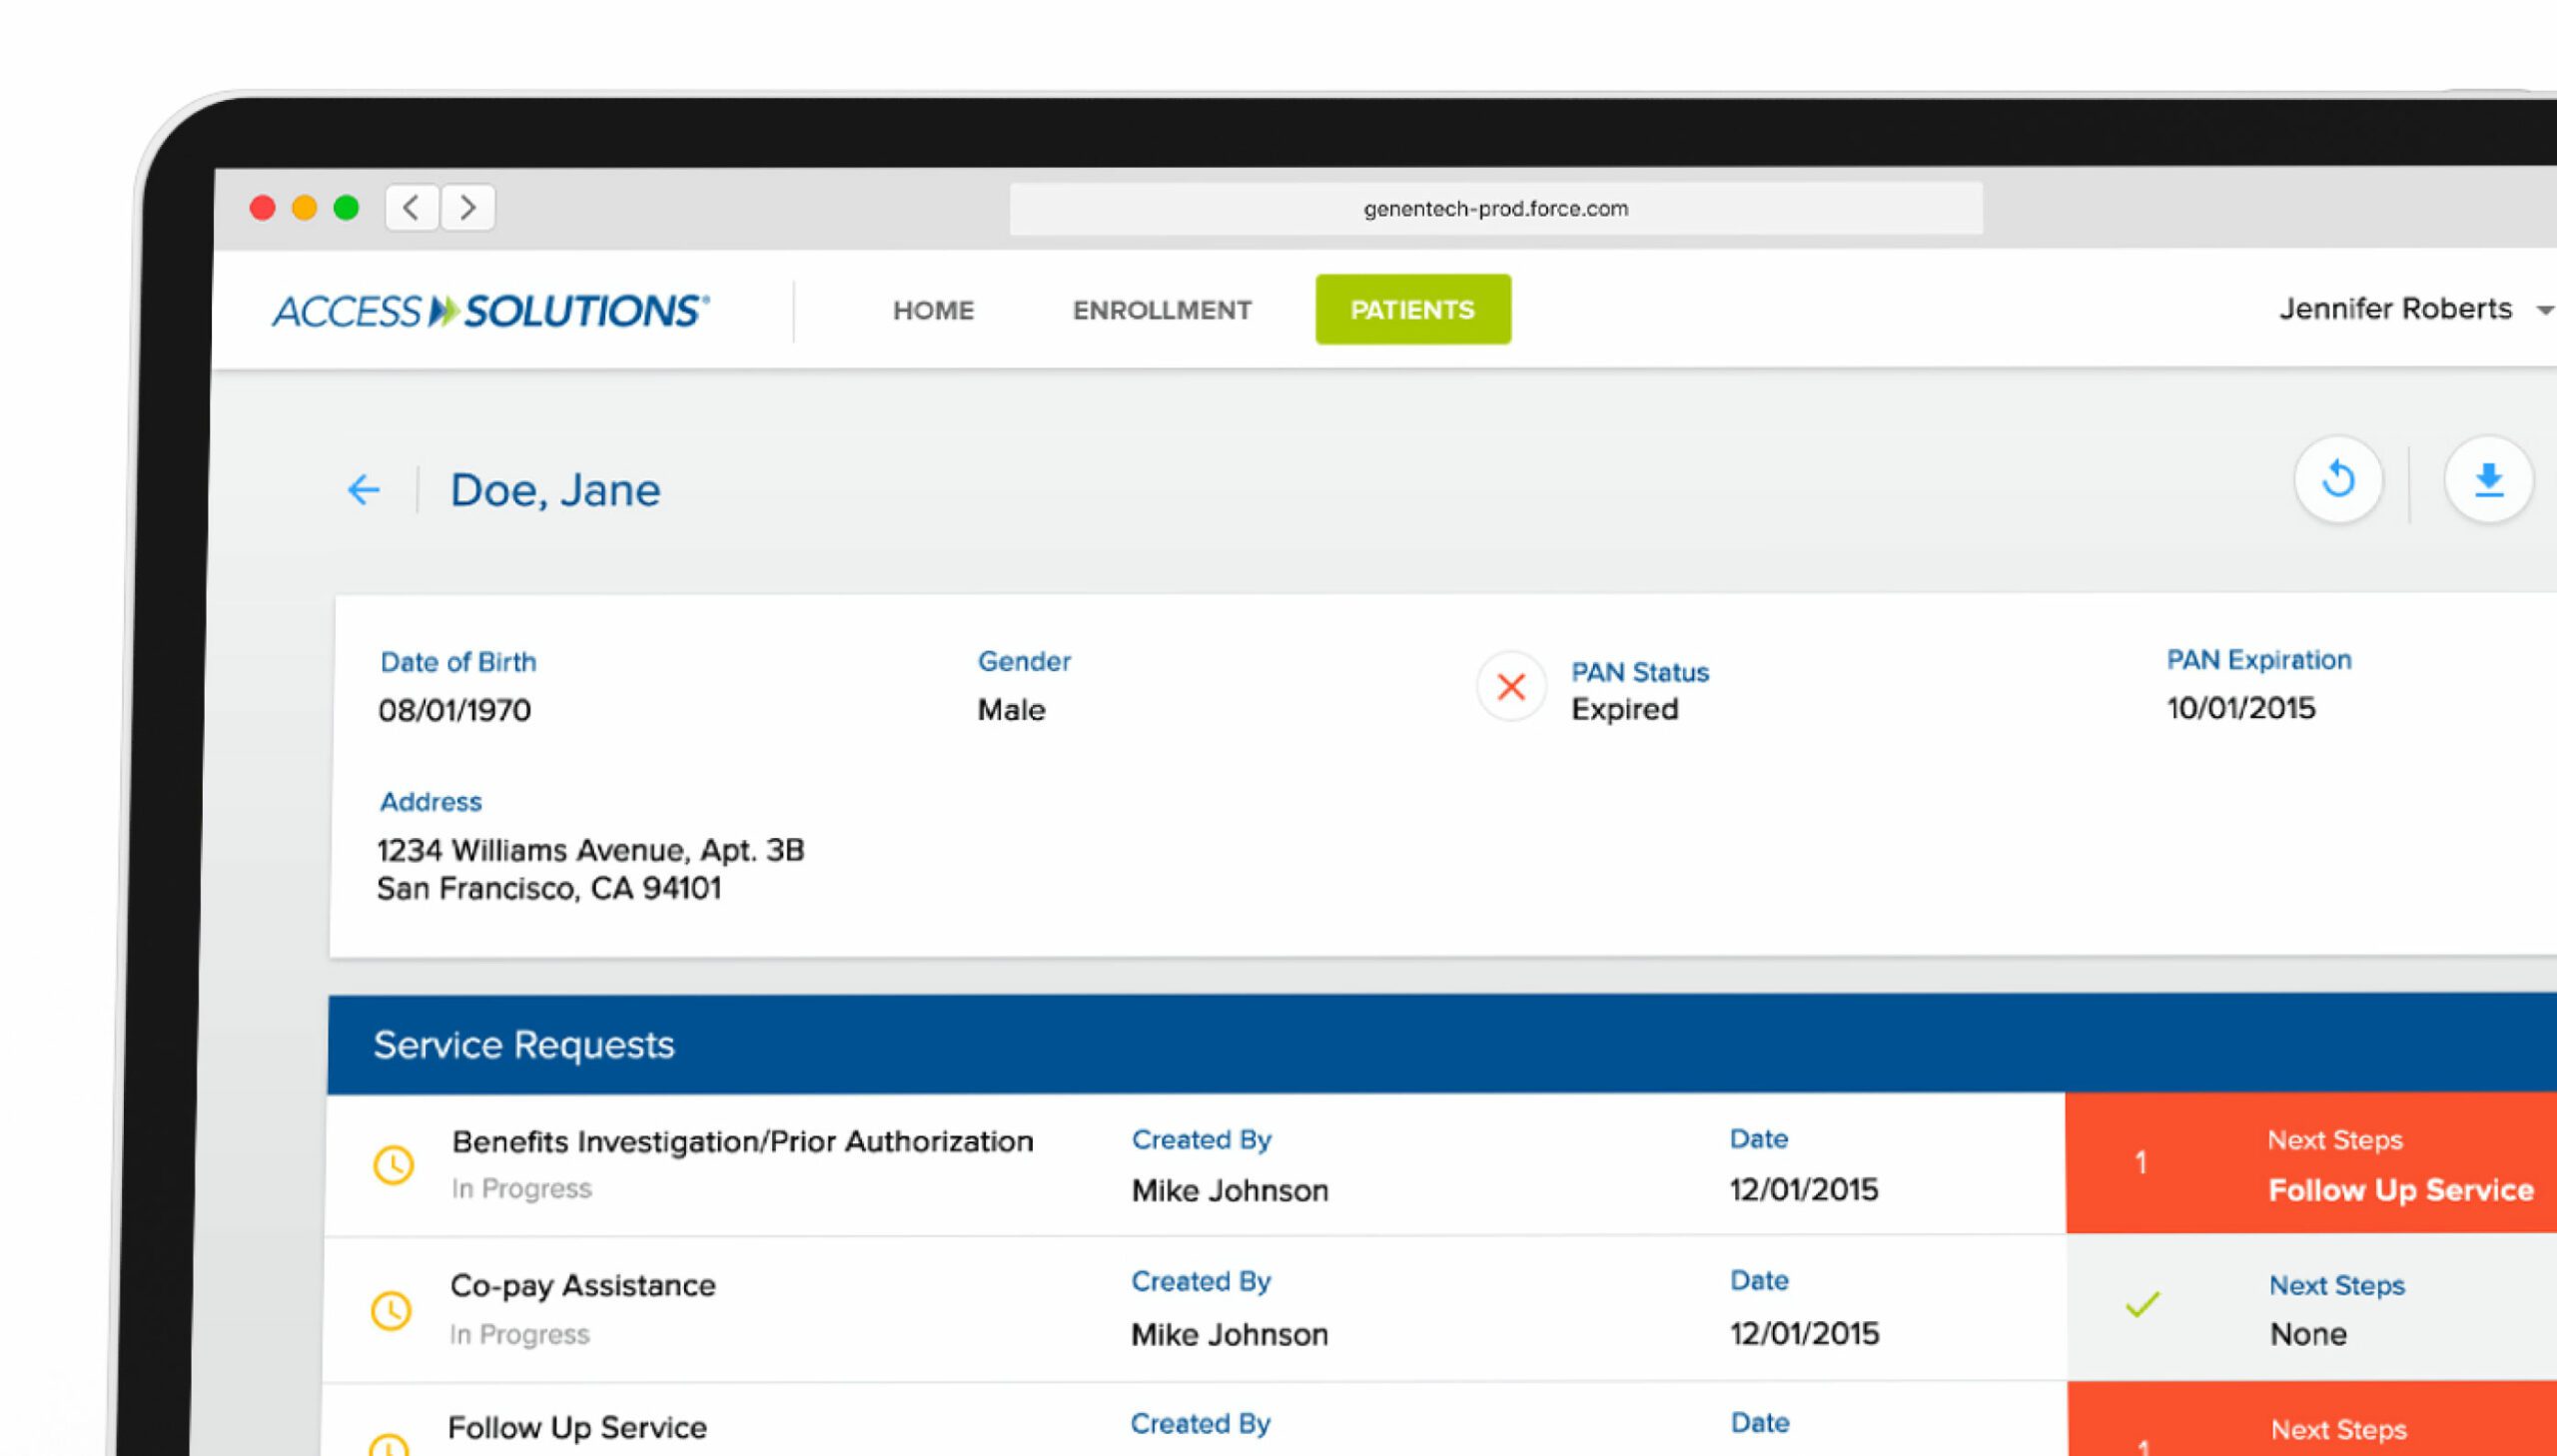This screenshot has width=2557, height=1456.
Task: Open Benefits Investigation/Prior Authorization request
Action: coord(741,1142)
